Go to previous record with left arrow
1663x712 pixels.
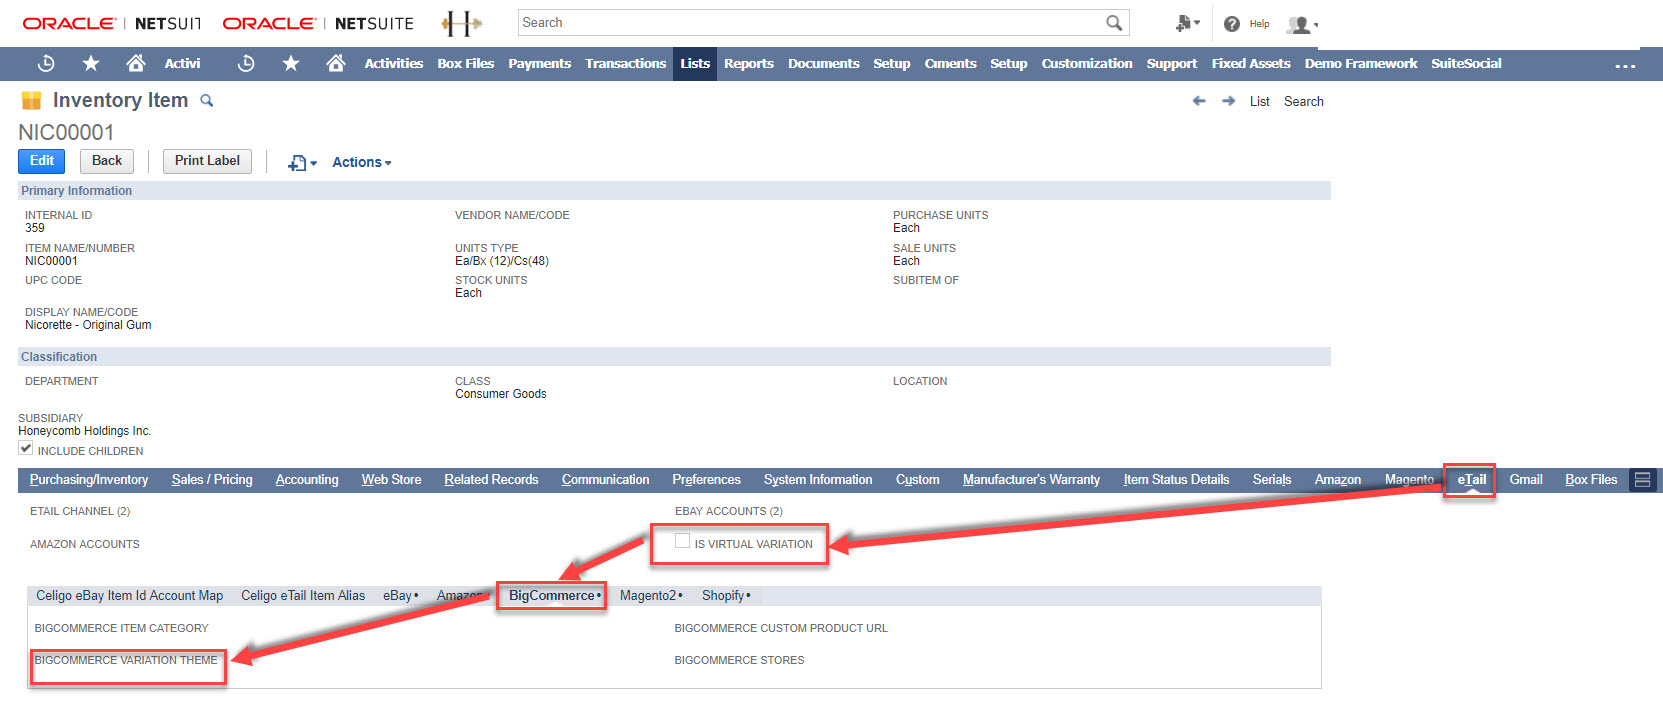1199,101
